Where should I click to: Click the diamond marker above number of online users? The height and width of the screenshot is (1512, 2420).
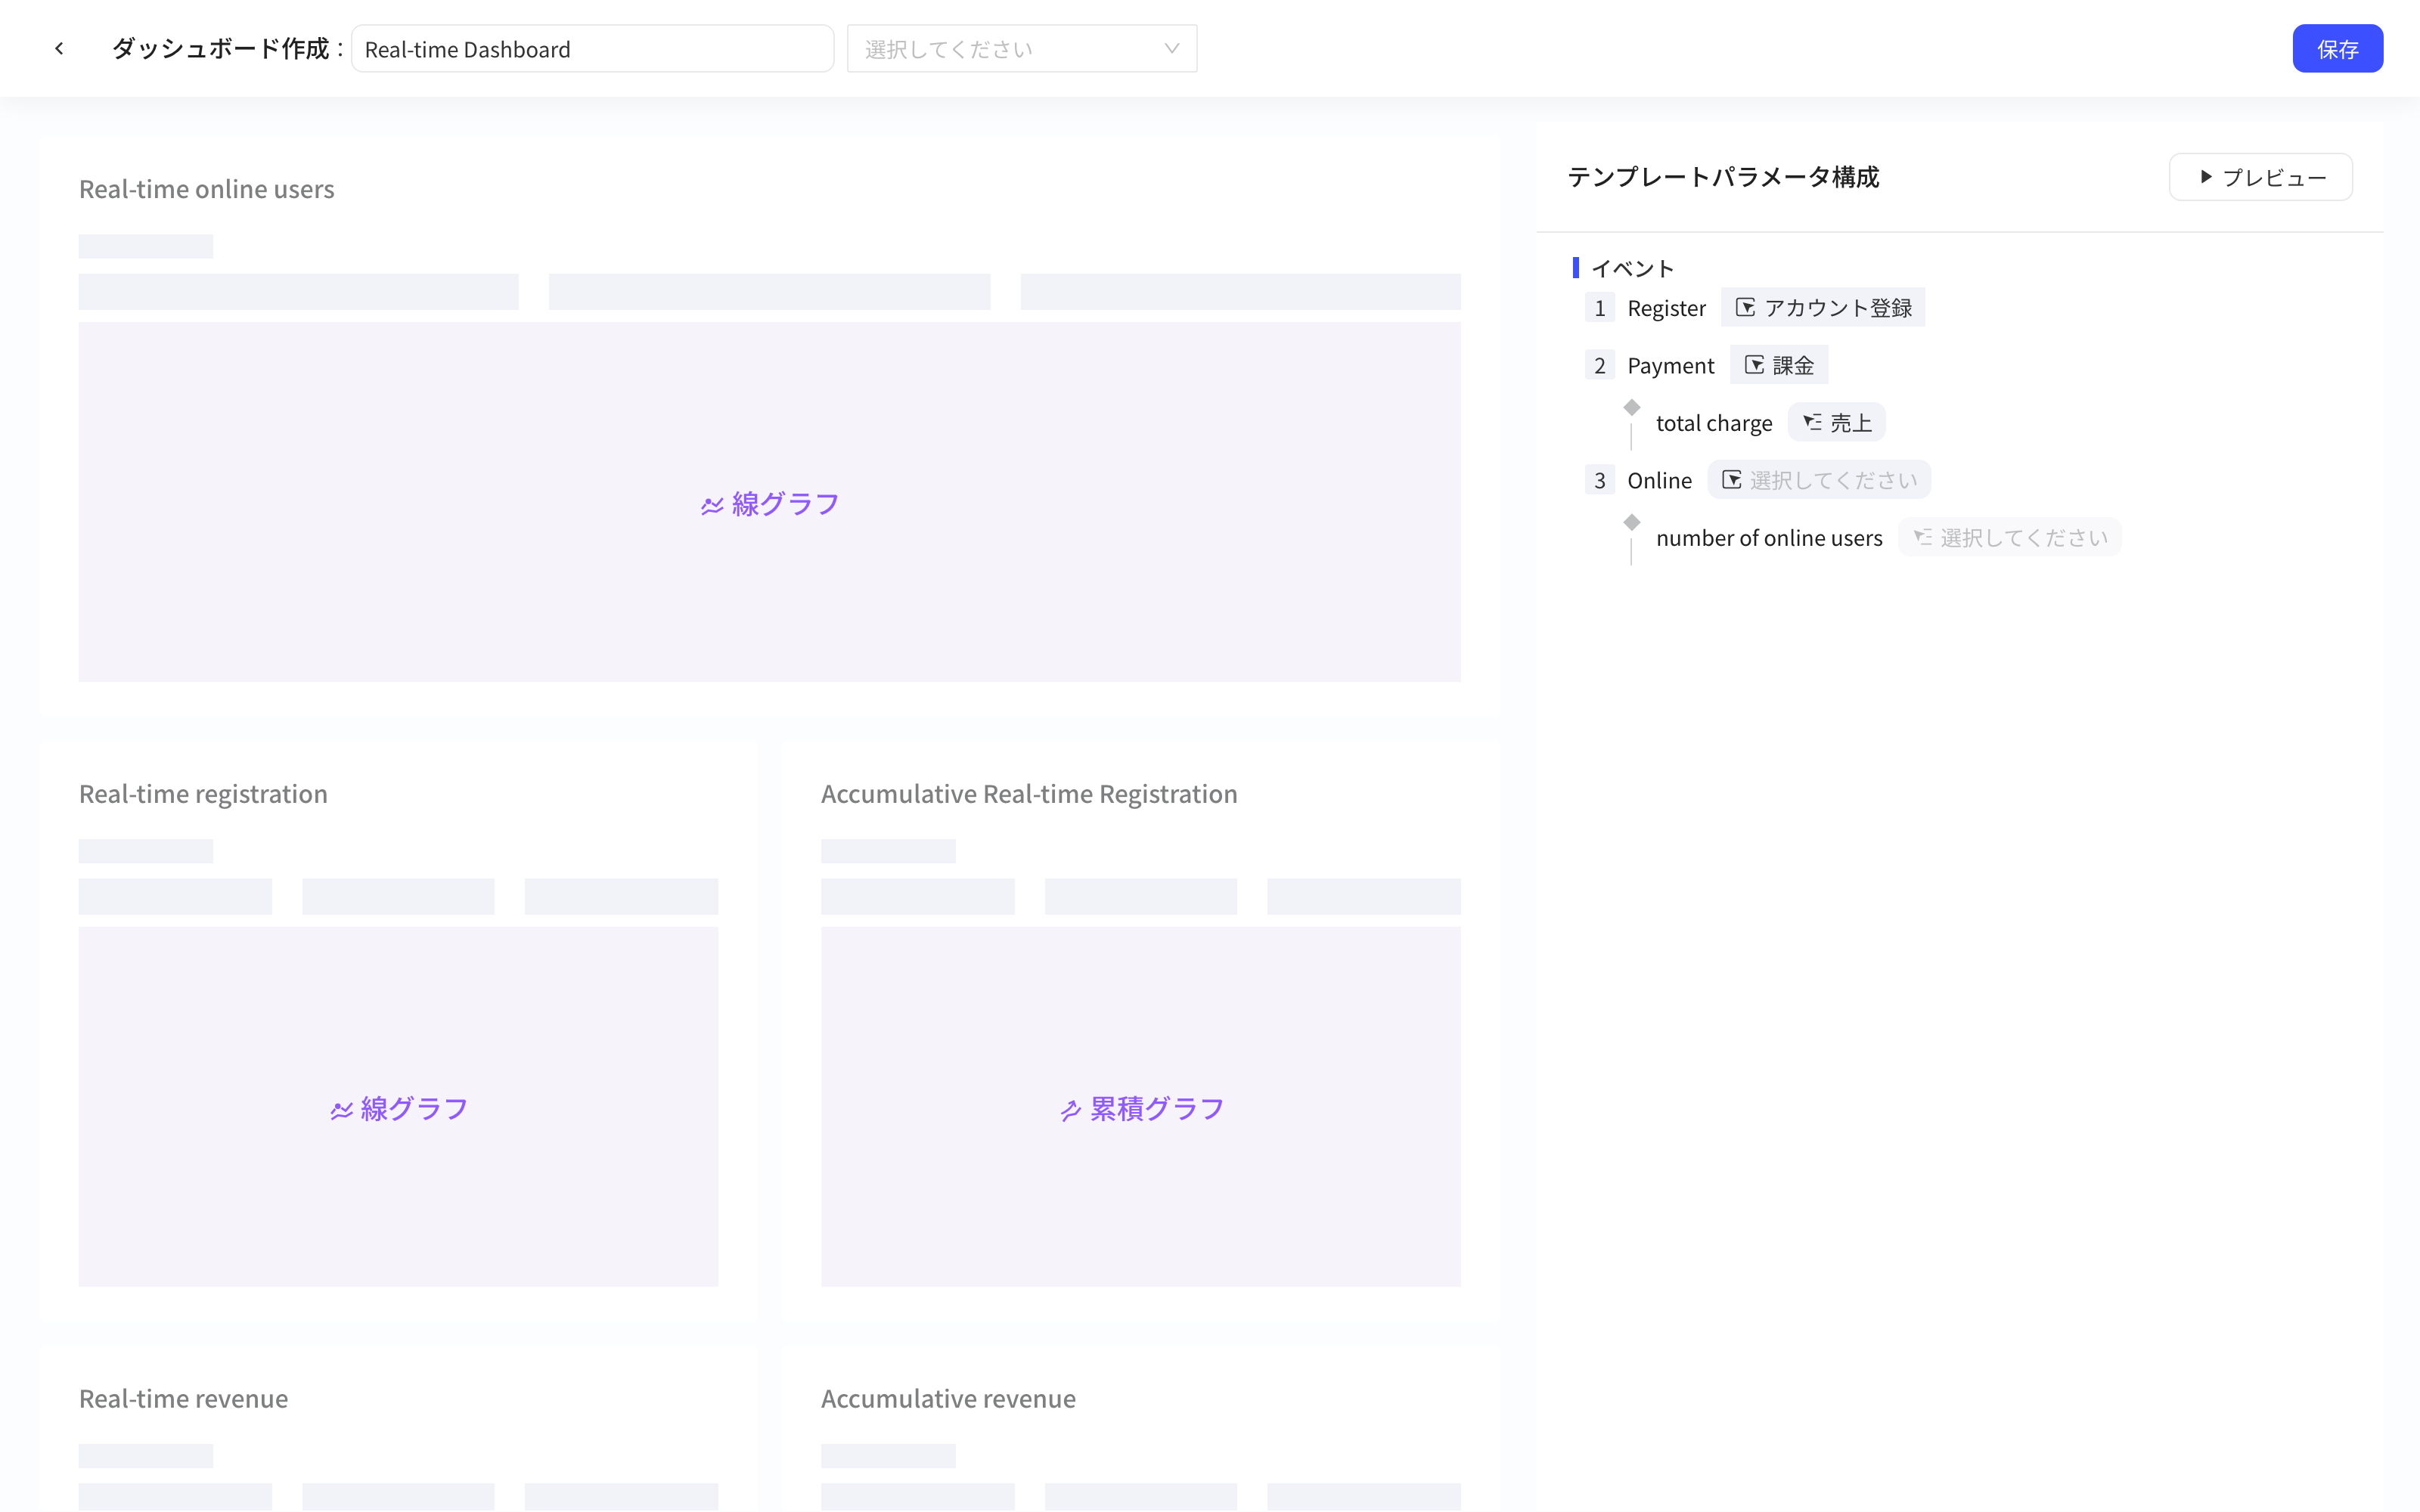coord(1631,522)
